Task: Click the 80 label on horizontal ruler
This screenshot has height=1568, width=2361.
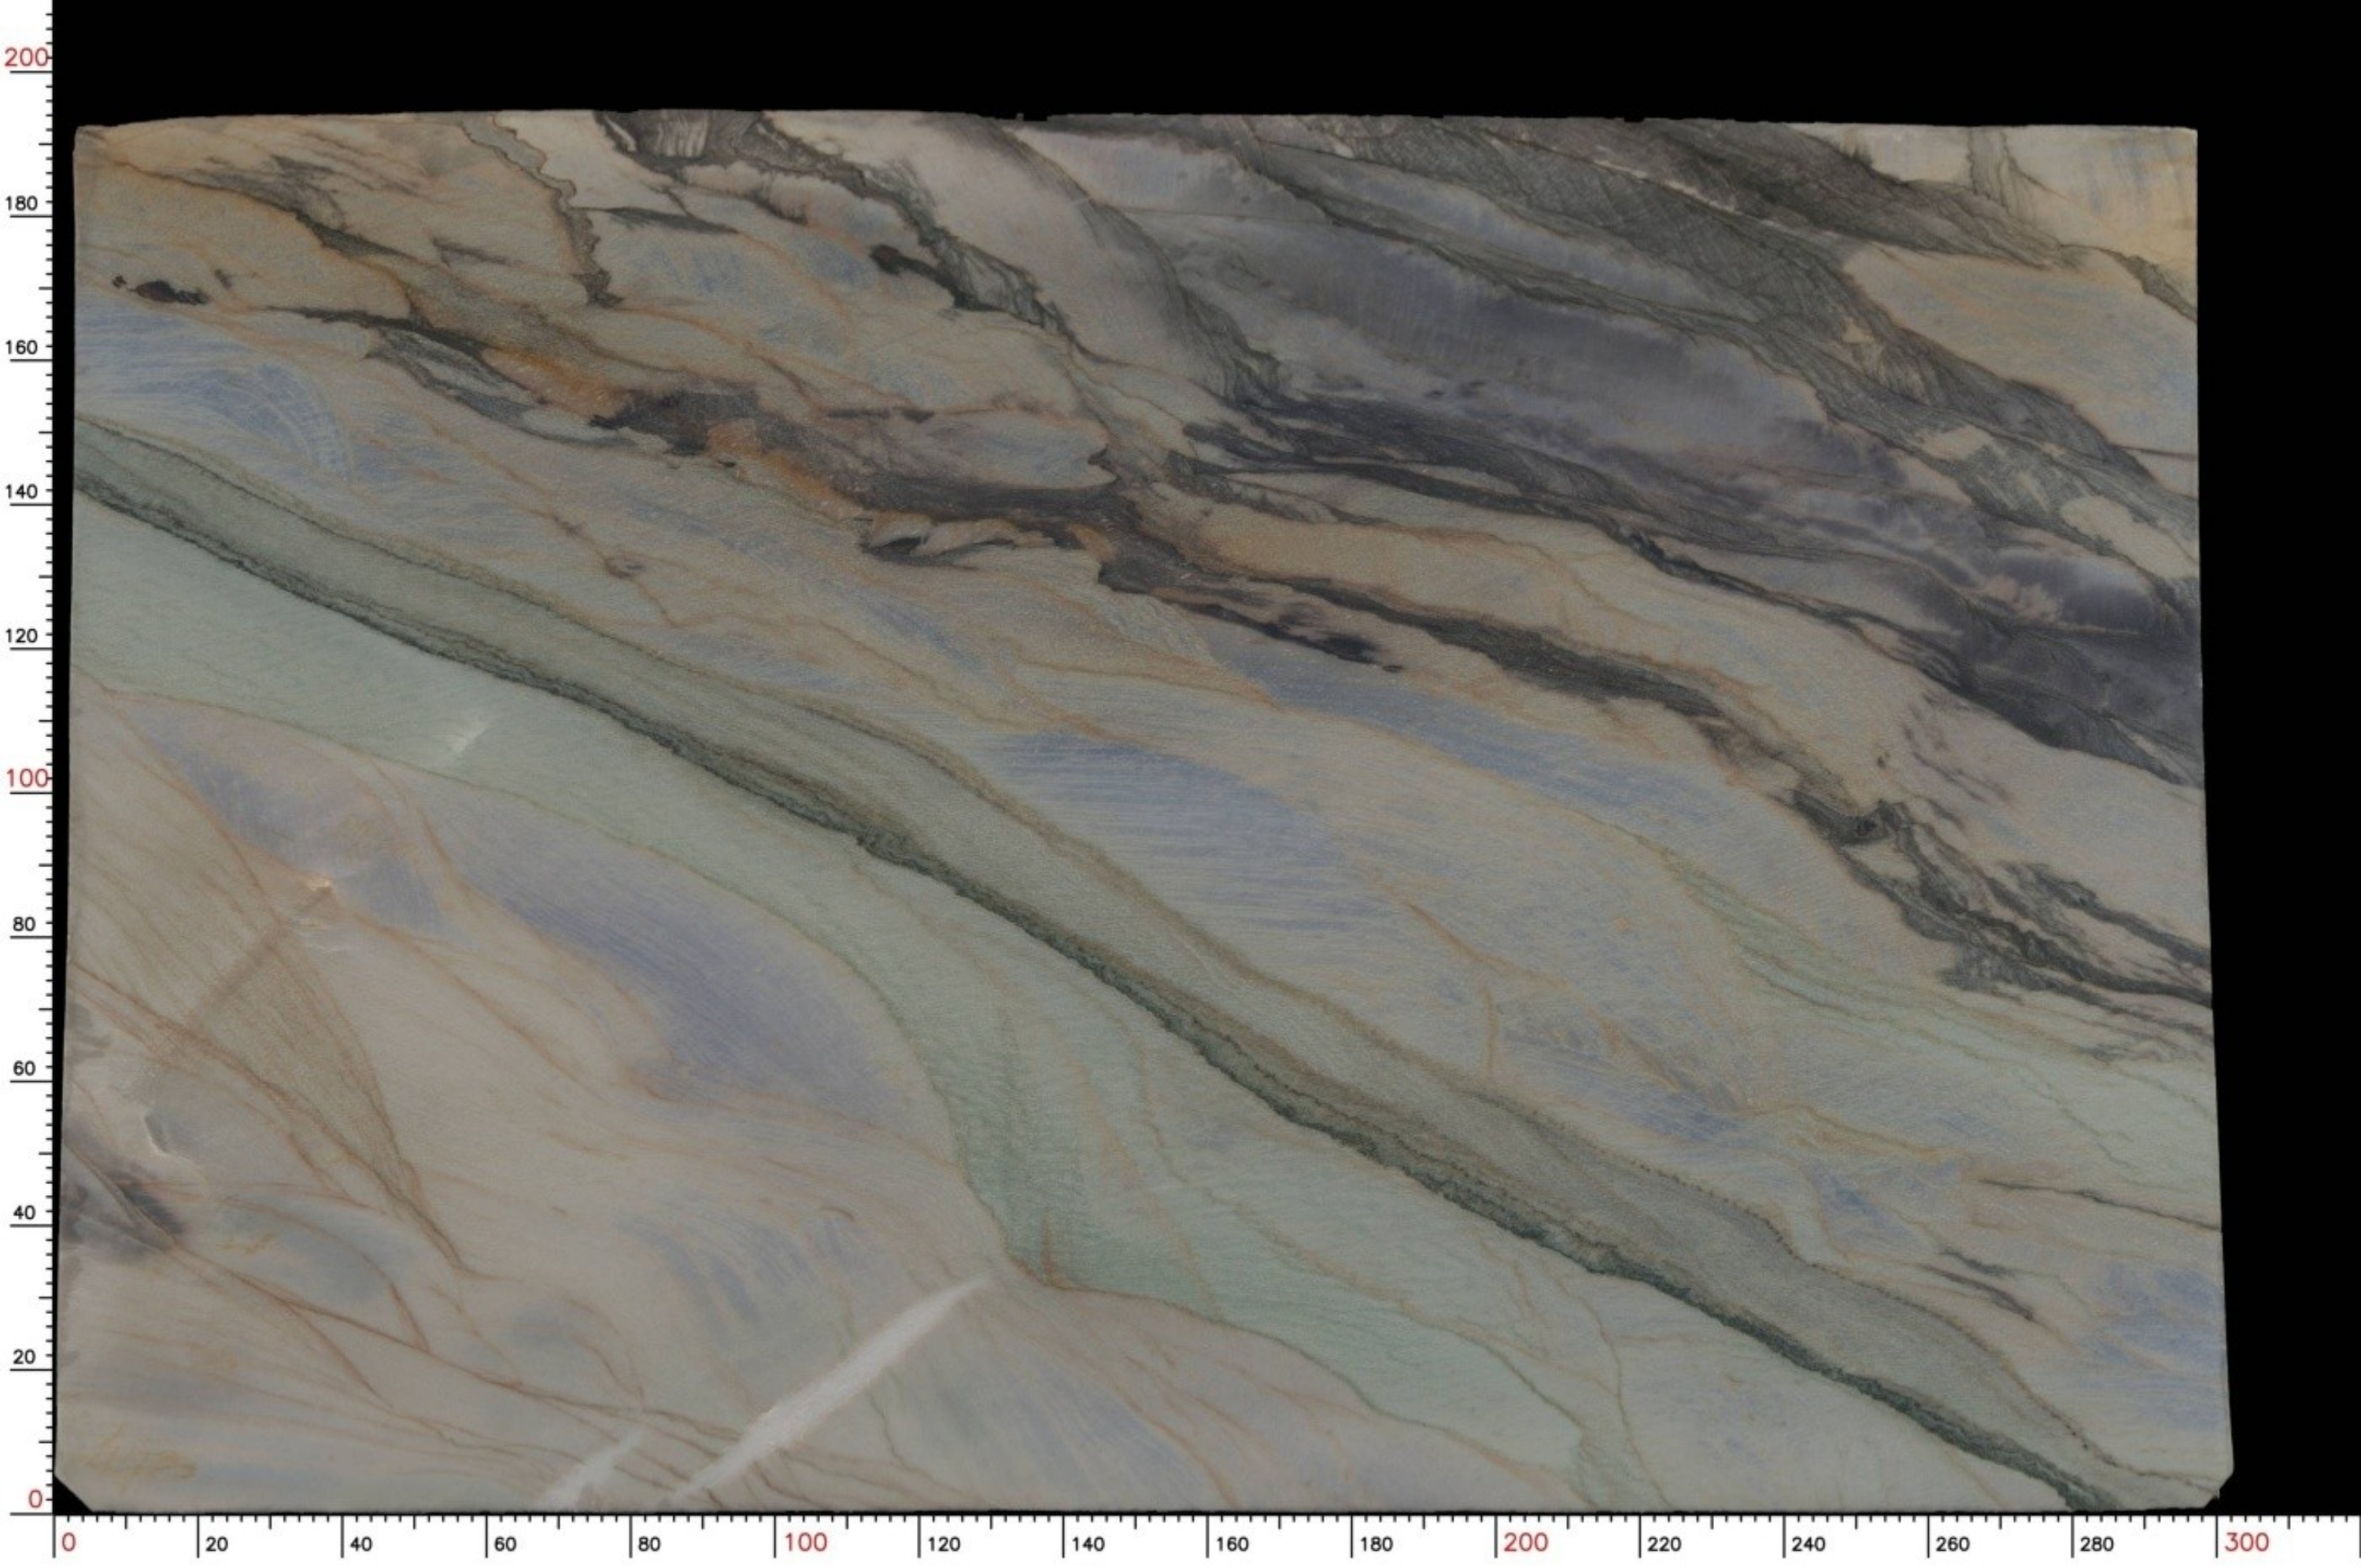Action: (x=649, y=1544)
